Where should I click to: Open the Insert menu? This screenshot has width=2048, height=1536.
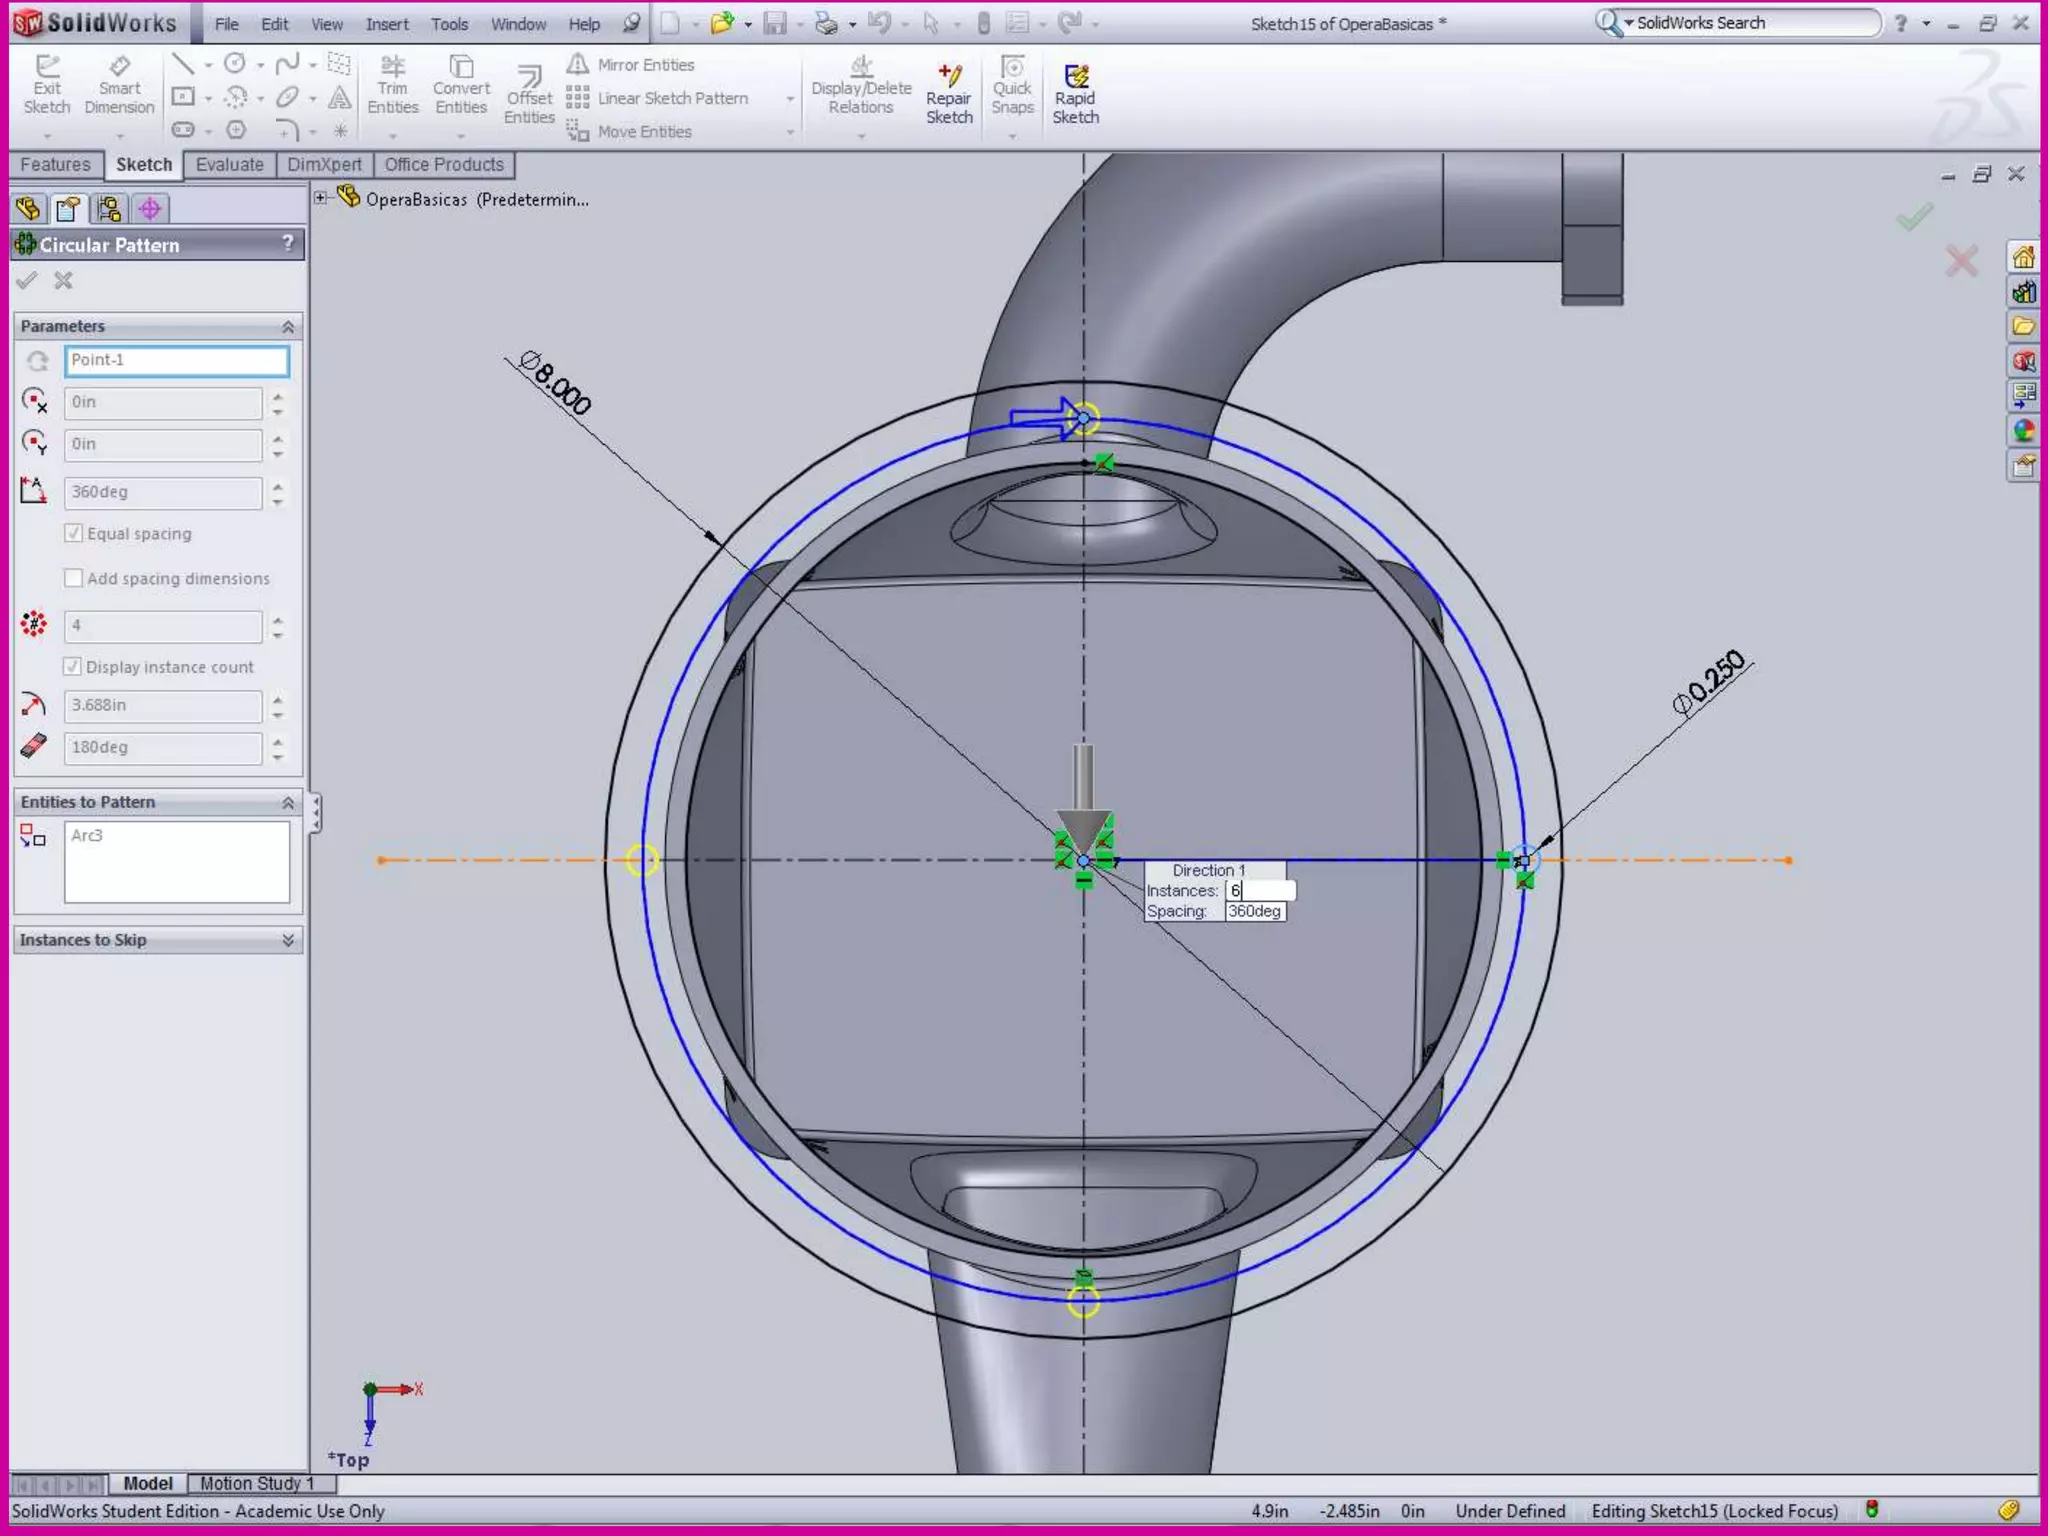(x=386, y=24)
